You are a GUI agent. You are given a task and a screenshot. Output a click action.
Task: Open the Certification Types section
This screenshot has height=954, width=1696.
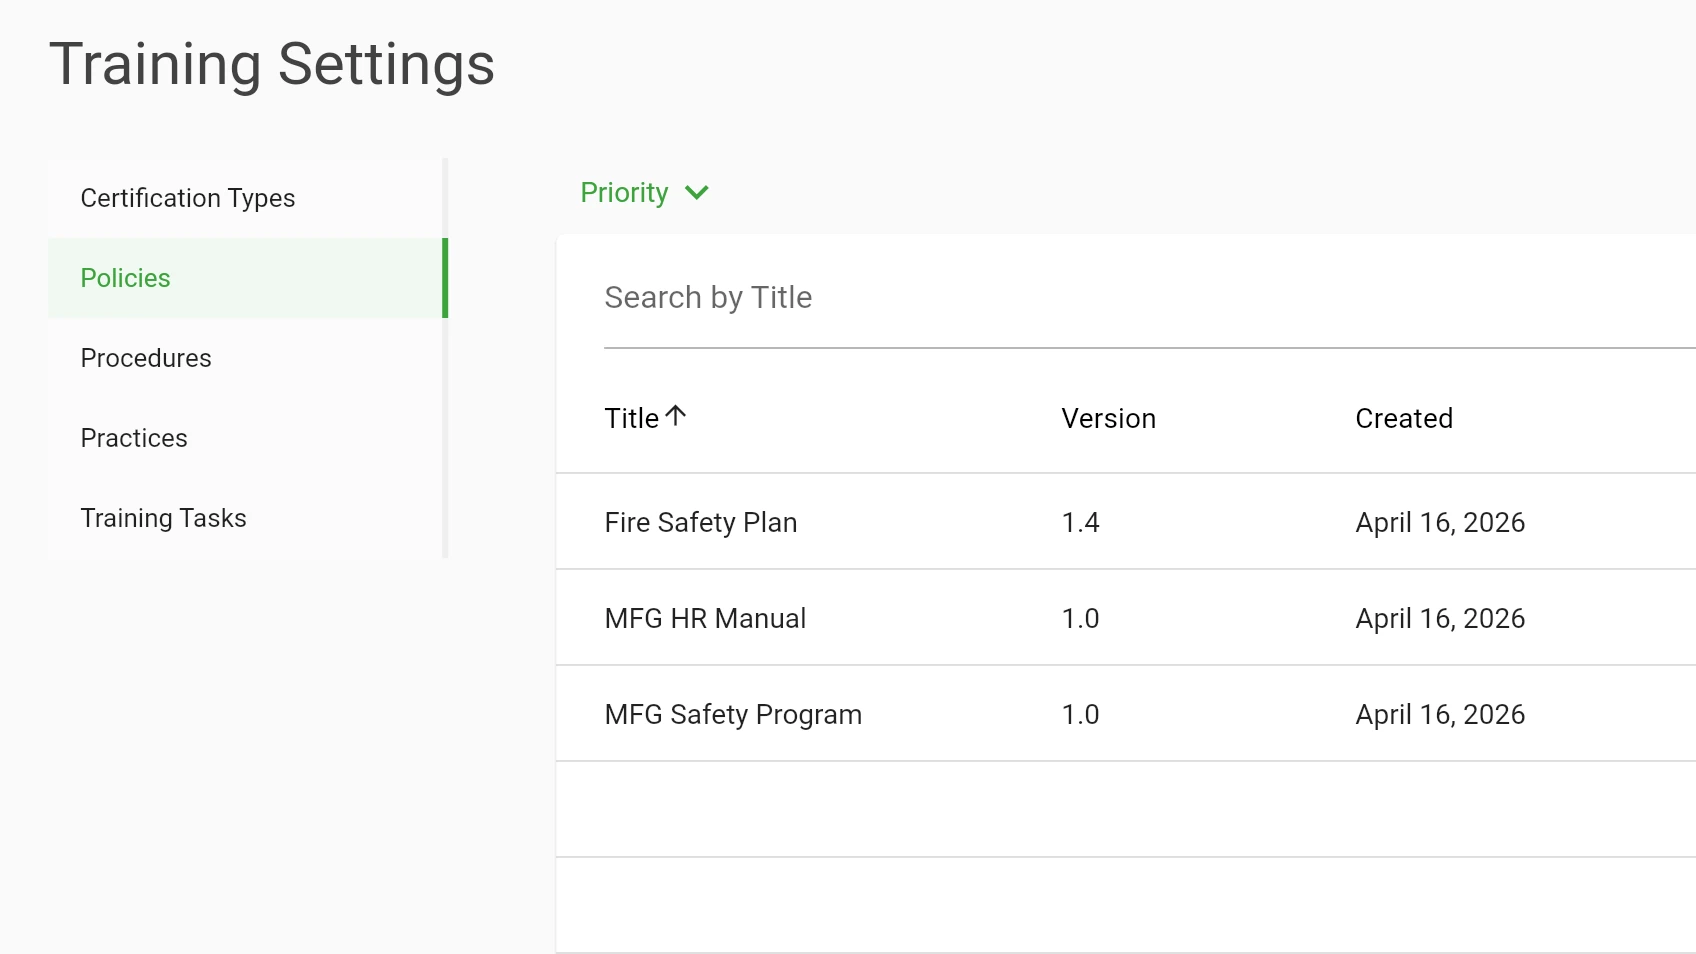(187, 198)
